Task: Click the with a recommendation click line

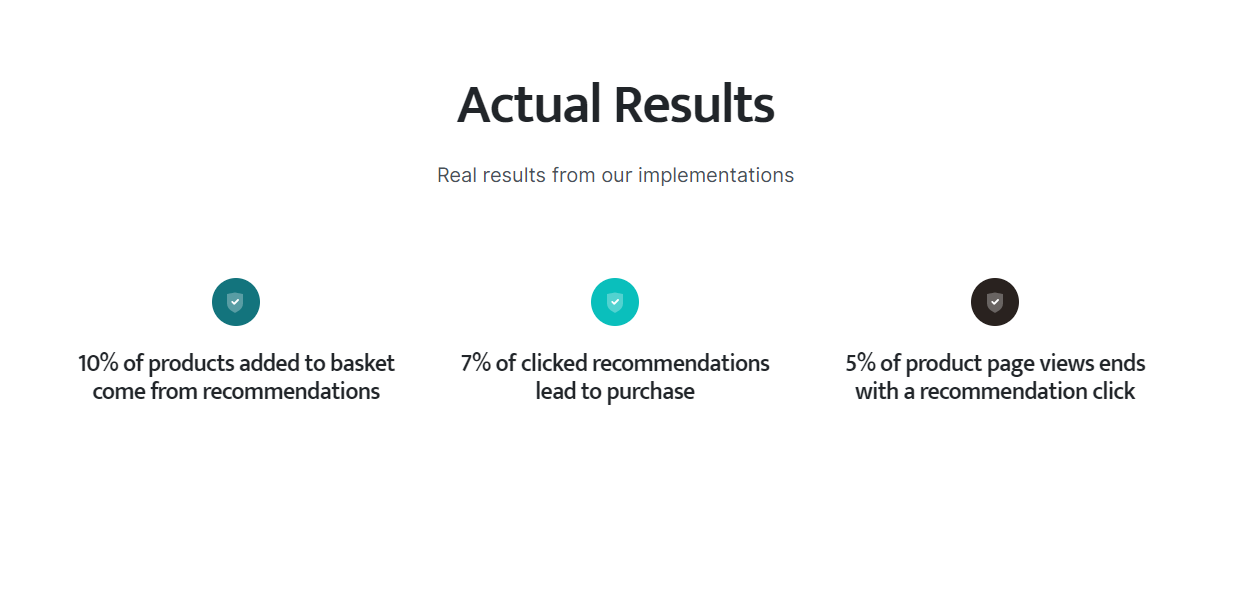Action: click(x=995, y=391)
